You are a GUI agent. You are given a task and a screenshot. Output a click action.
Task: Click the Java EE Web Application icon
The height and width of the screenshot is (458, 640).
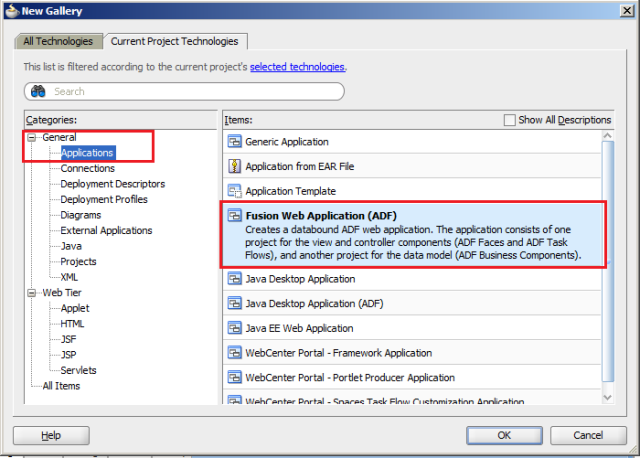pos(235,328)
